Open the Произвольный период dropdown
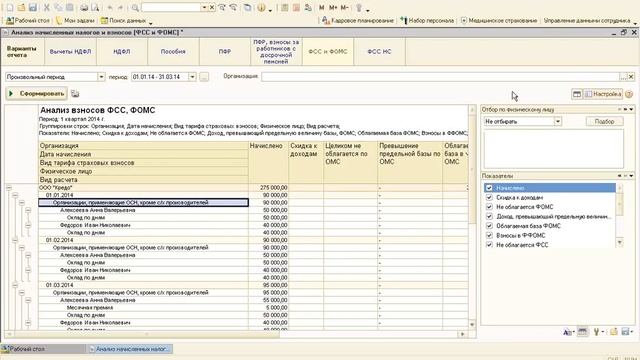This screenshot has width=640, height=360. click(x=101, y=77)
